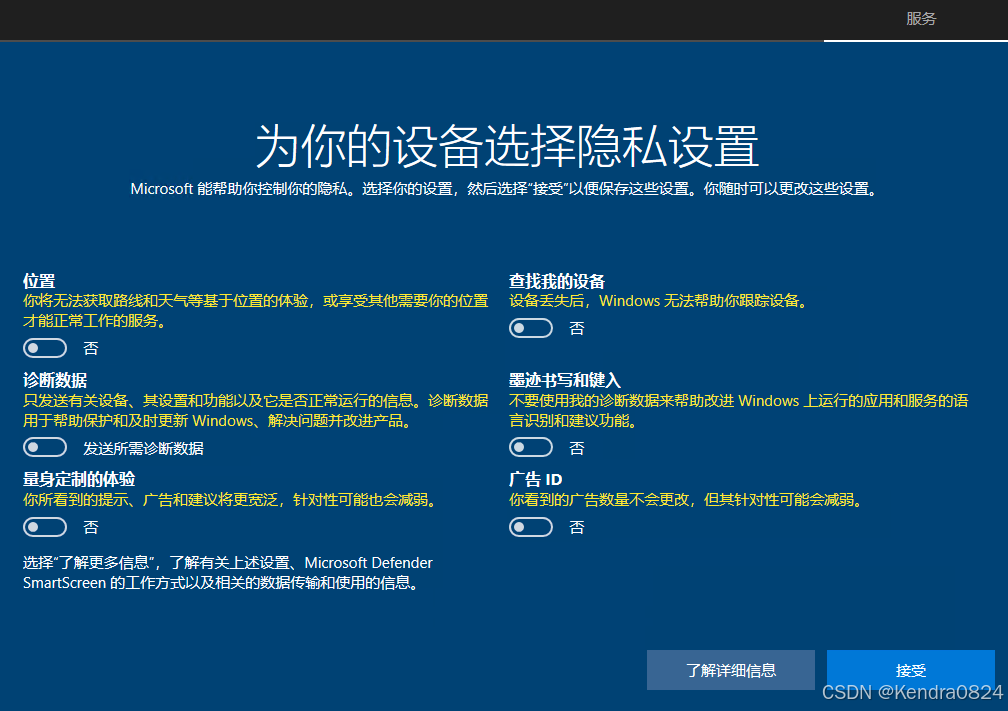Turn on 查找我的设备 switch
1008x711 pixels.
click(x=531, y=327)
